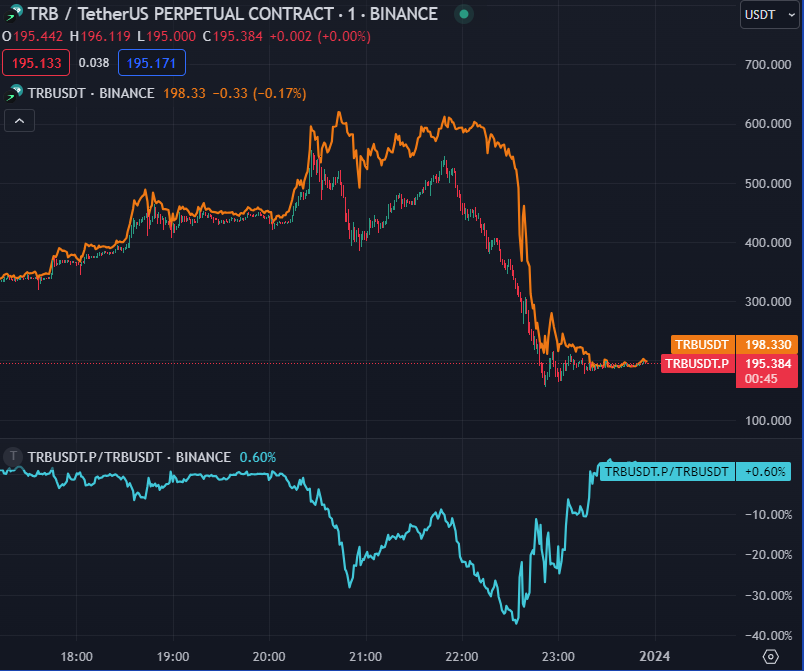Select the TRB / TetherUS PERPETUAL CONTRACT title
Screen dimensions: 804x671
pyautogui.click(x=232, y=14)
